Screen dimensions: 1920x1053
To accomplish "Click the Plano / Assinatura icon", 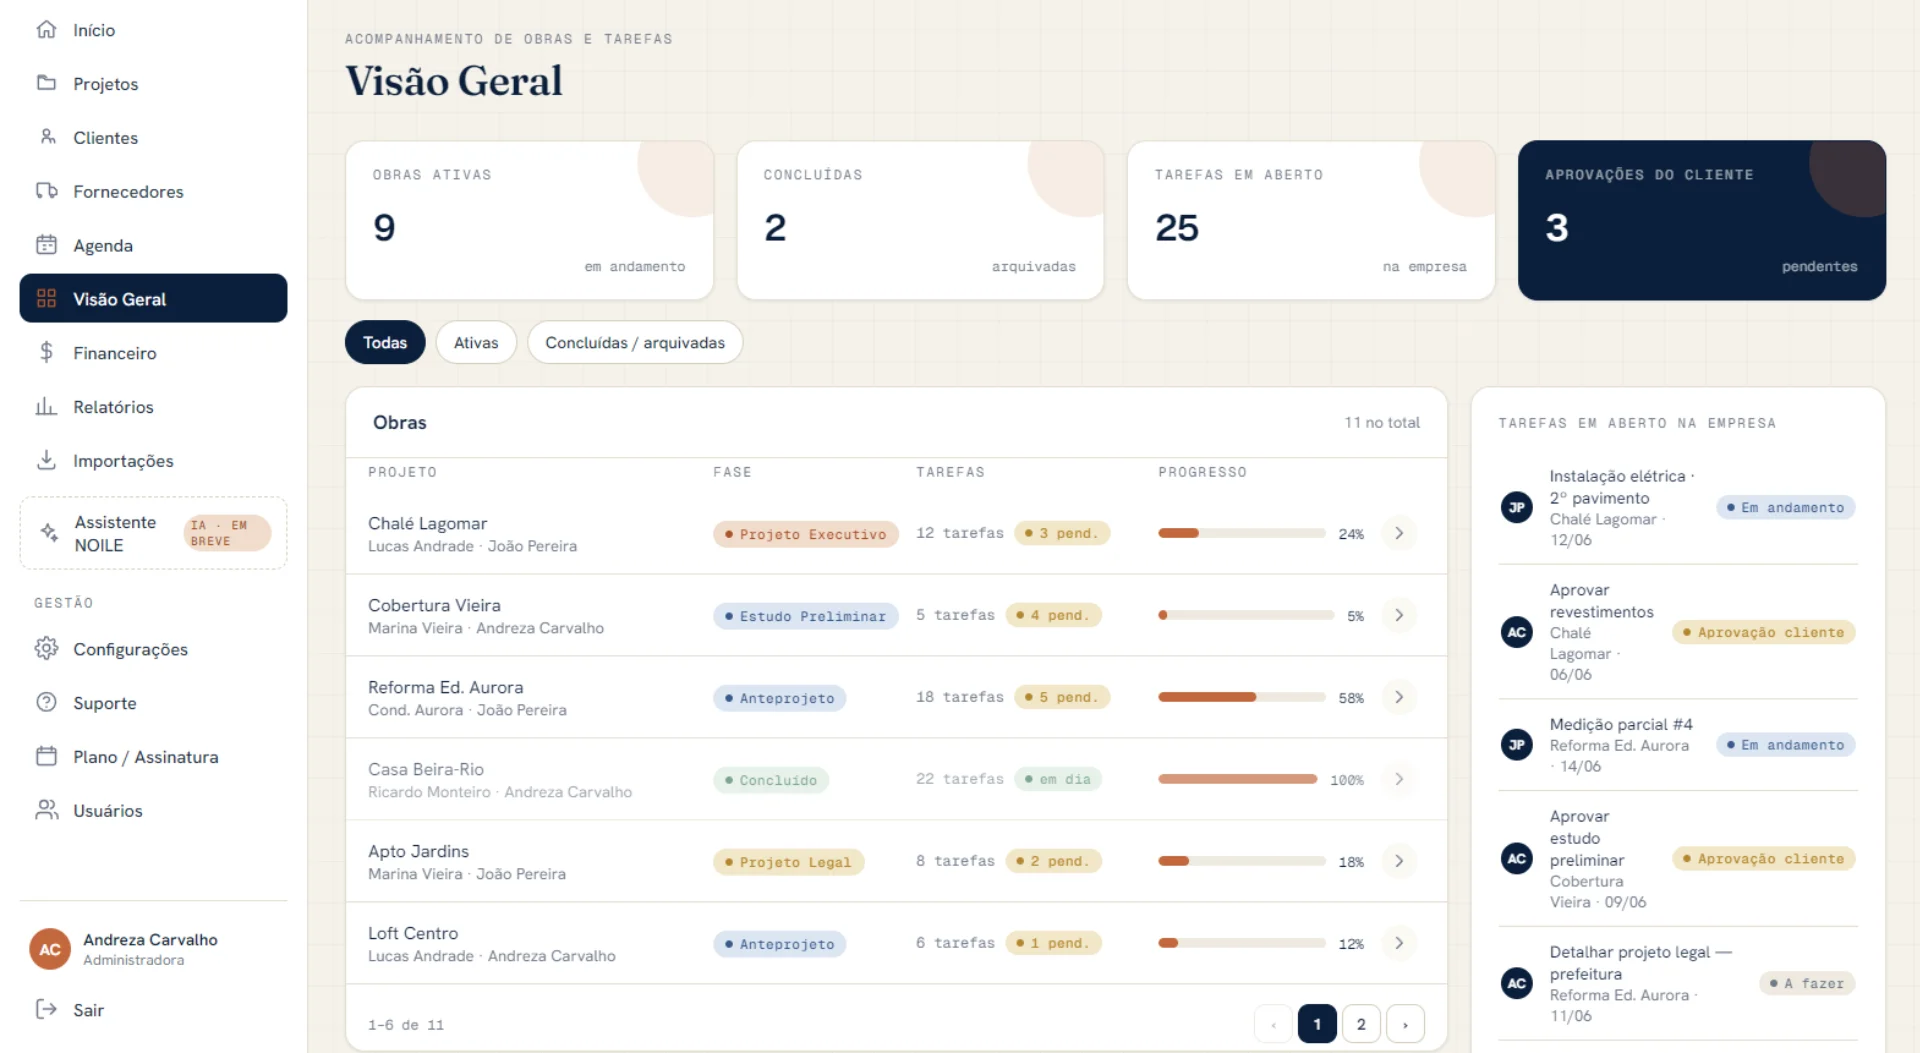I will (46, 756).
